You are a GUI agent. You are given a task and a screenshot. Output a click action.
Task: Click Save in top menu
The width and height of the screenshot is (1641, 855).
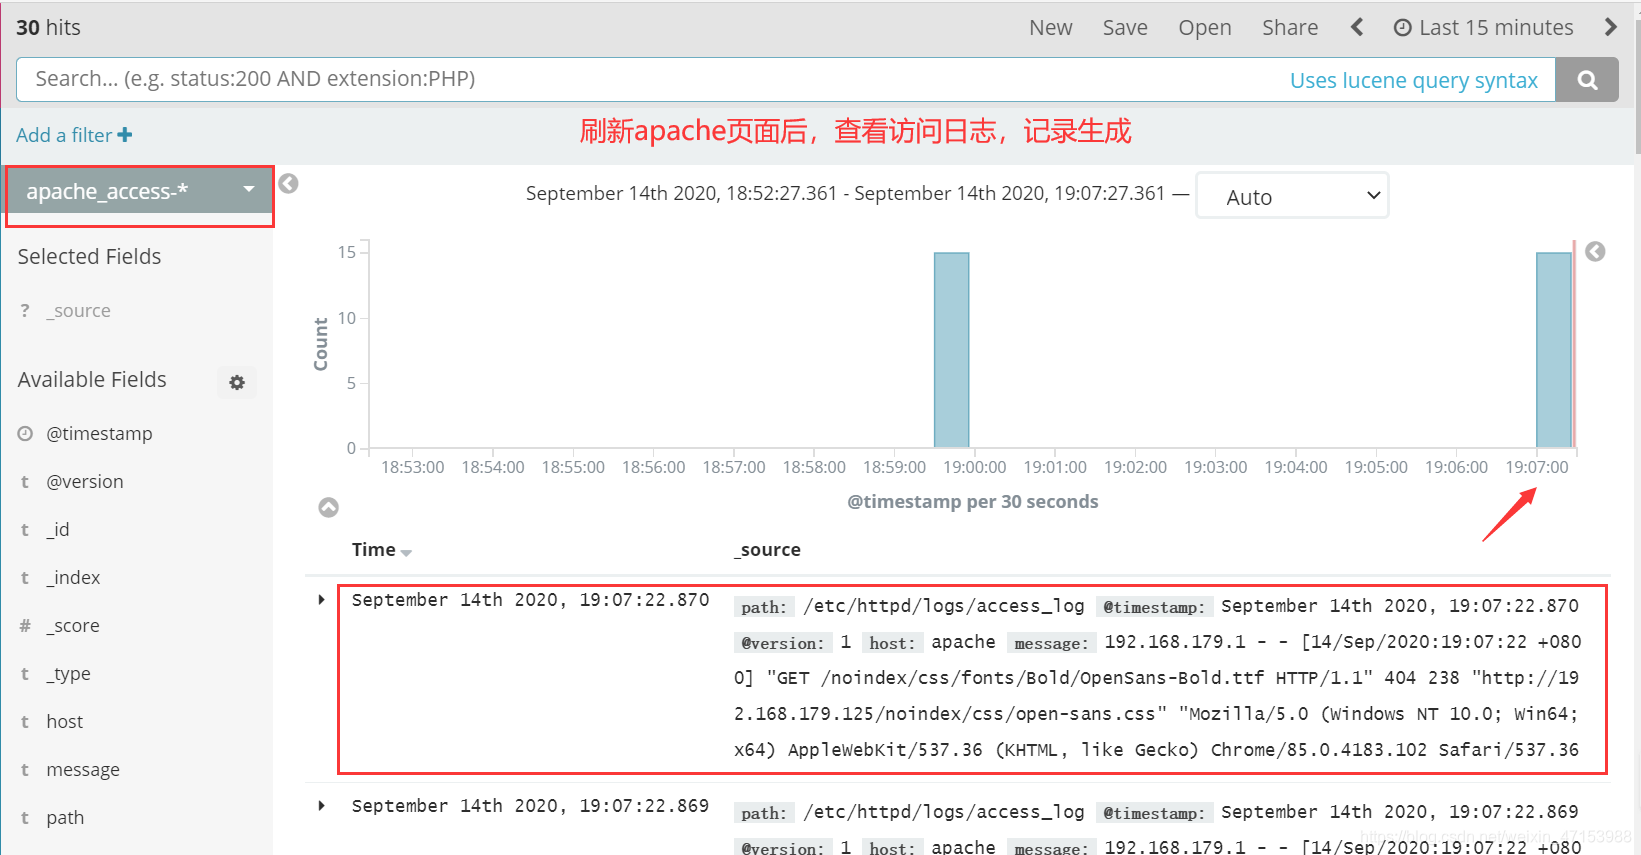(1125, 28)
